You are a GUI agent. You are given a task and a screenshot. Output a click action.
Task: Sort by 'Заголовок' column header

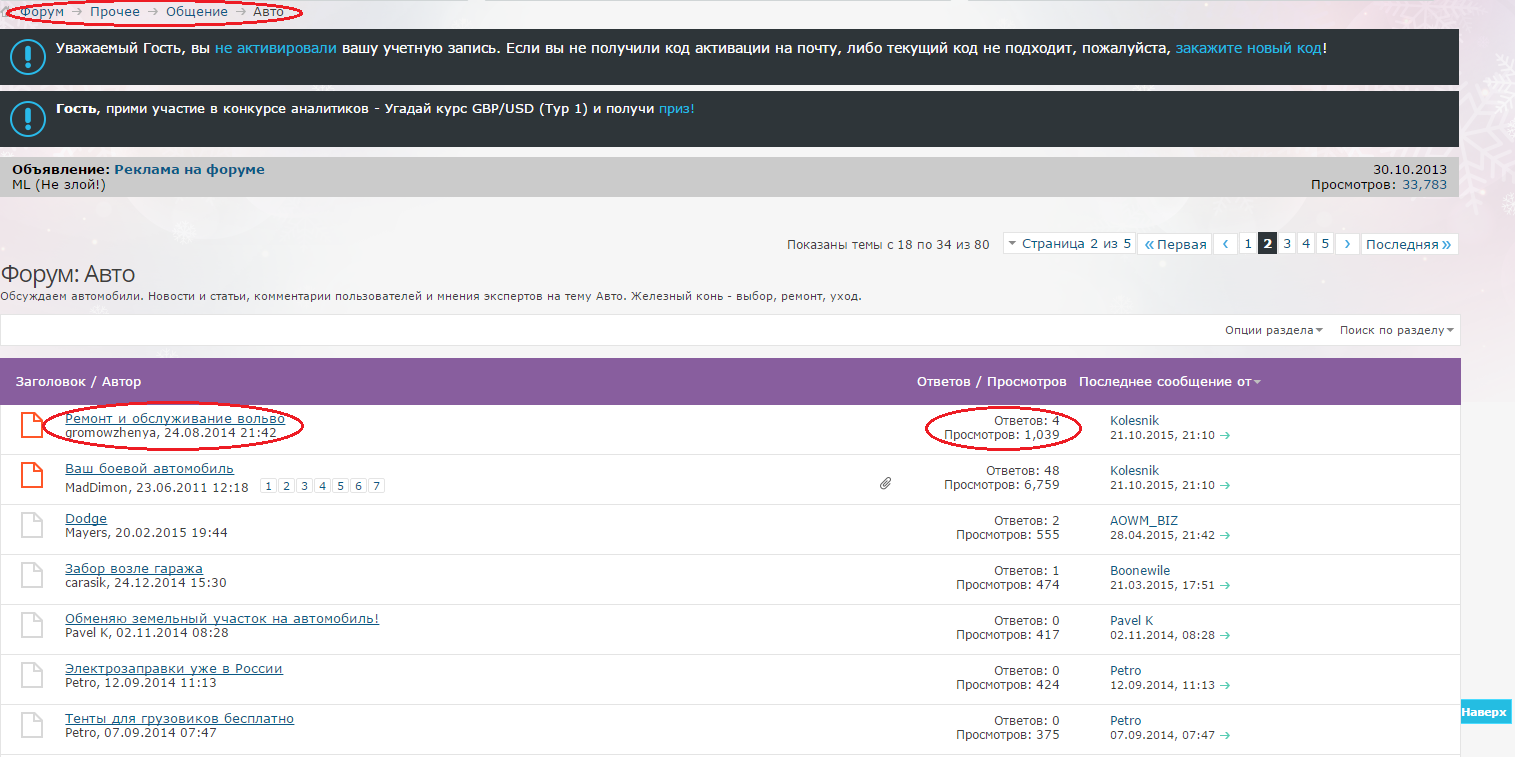point(49,382)
